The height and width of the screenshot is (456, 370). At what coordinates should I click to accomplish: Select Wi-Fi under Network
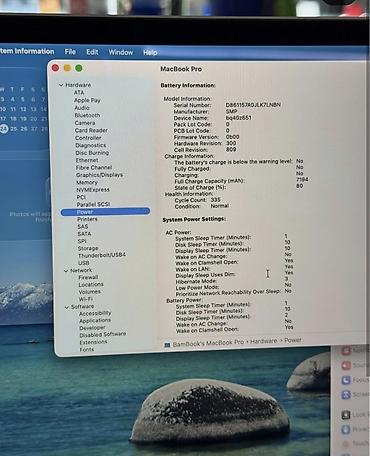86,299
